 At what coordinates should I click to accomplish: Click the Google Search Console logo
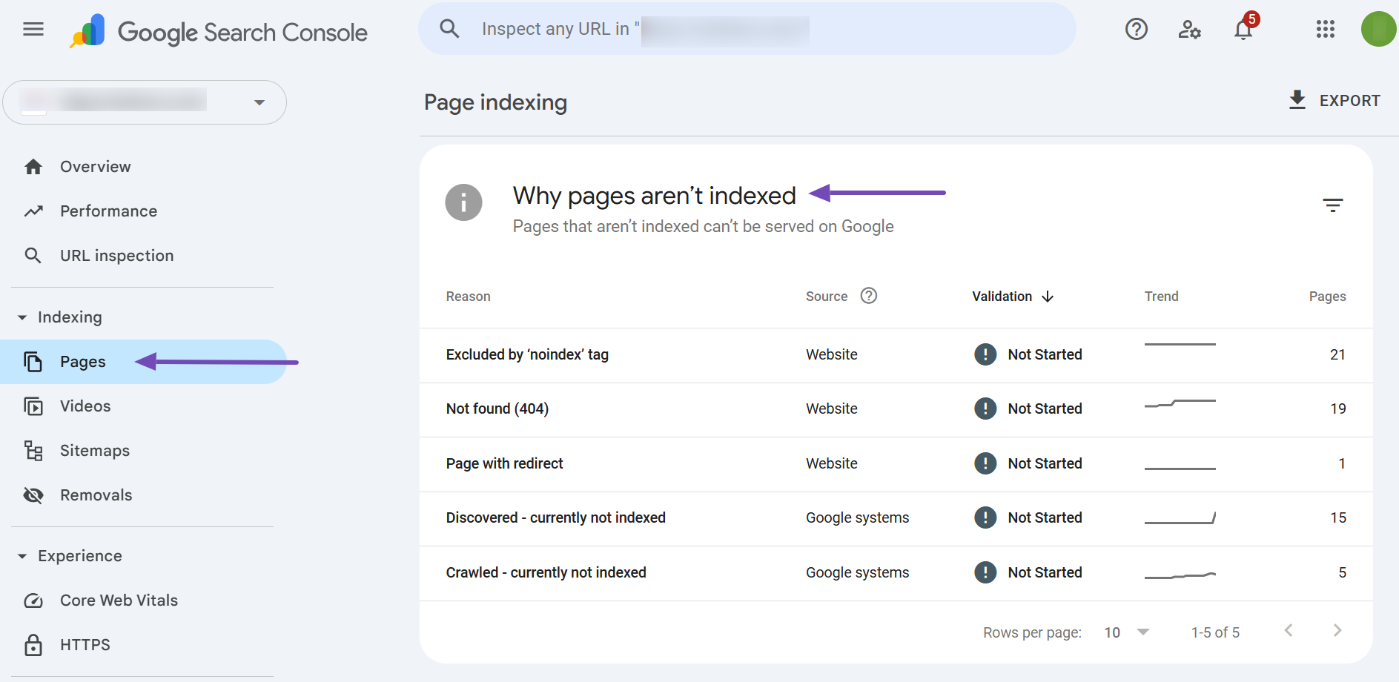point(218,31)
